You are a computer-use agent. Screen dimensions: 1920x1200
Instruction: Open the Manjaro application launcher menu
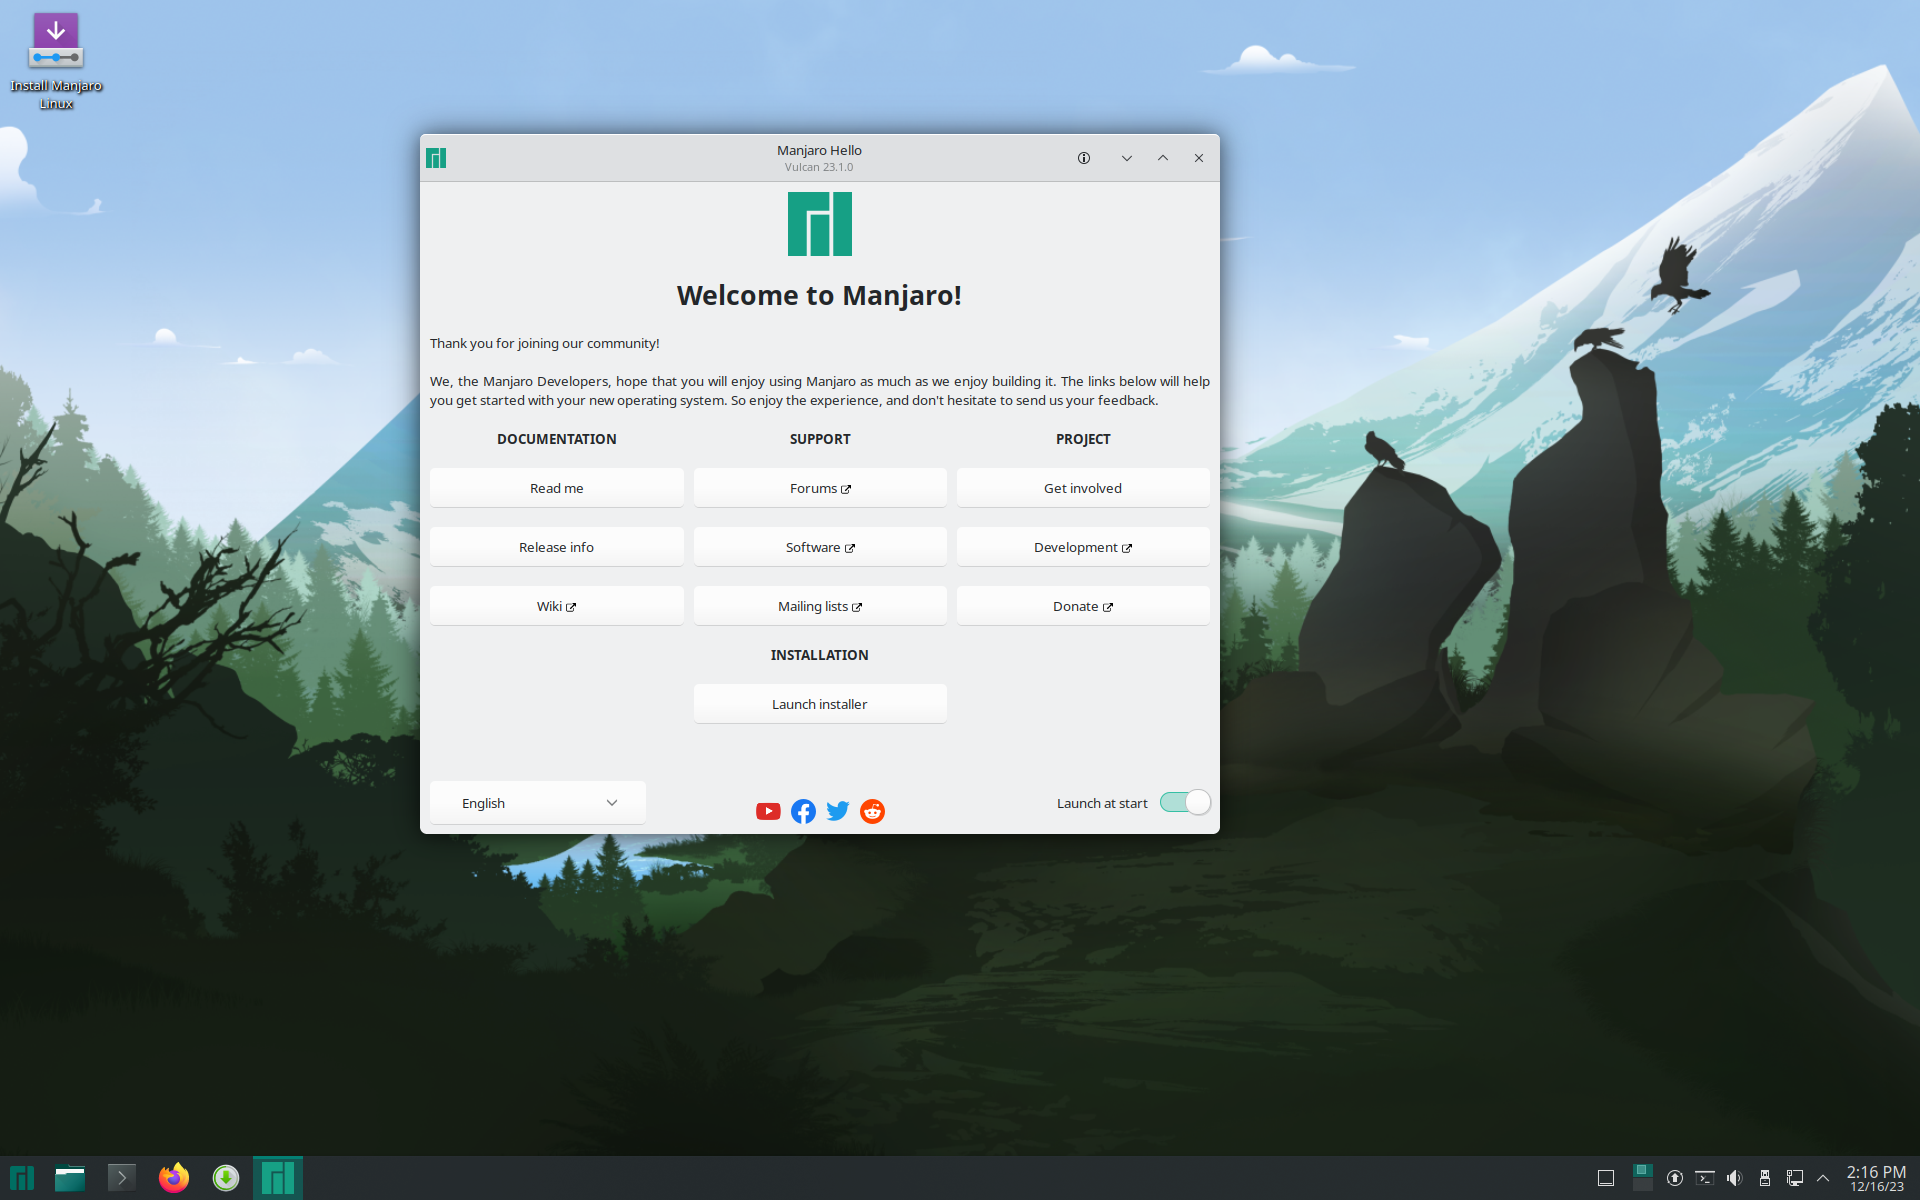coord(22,1178)
